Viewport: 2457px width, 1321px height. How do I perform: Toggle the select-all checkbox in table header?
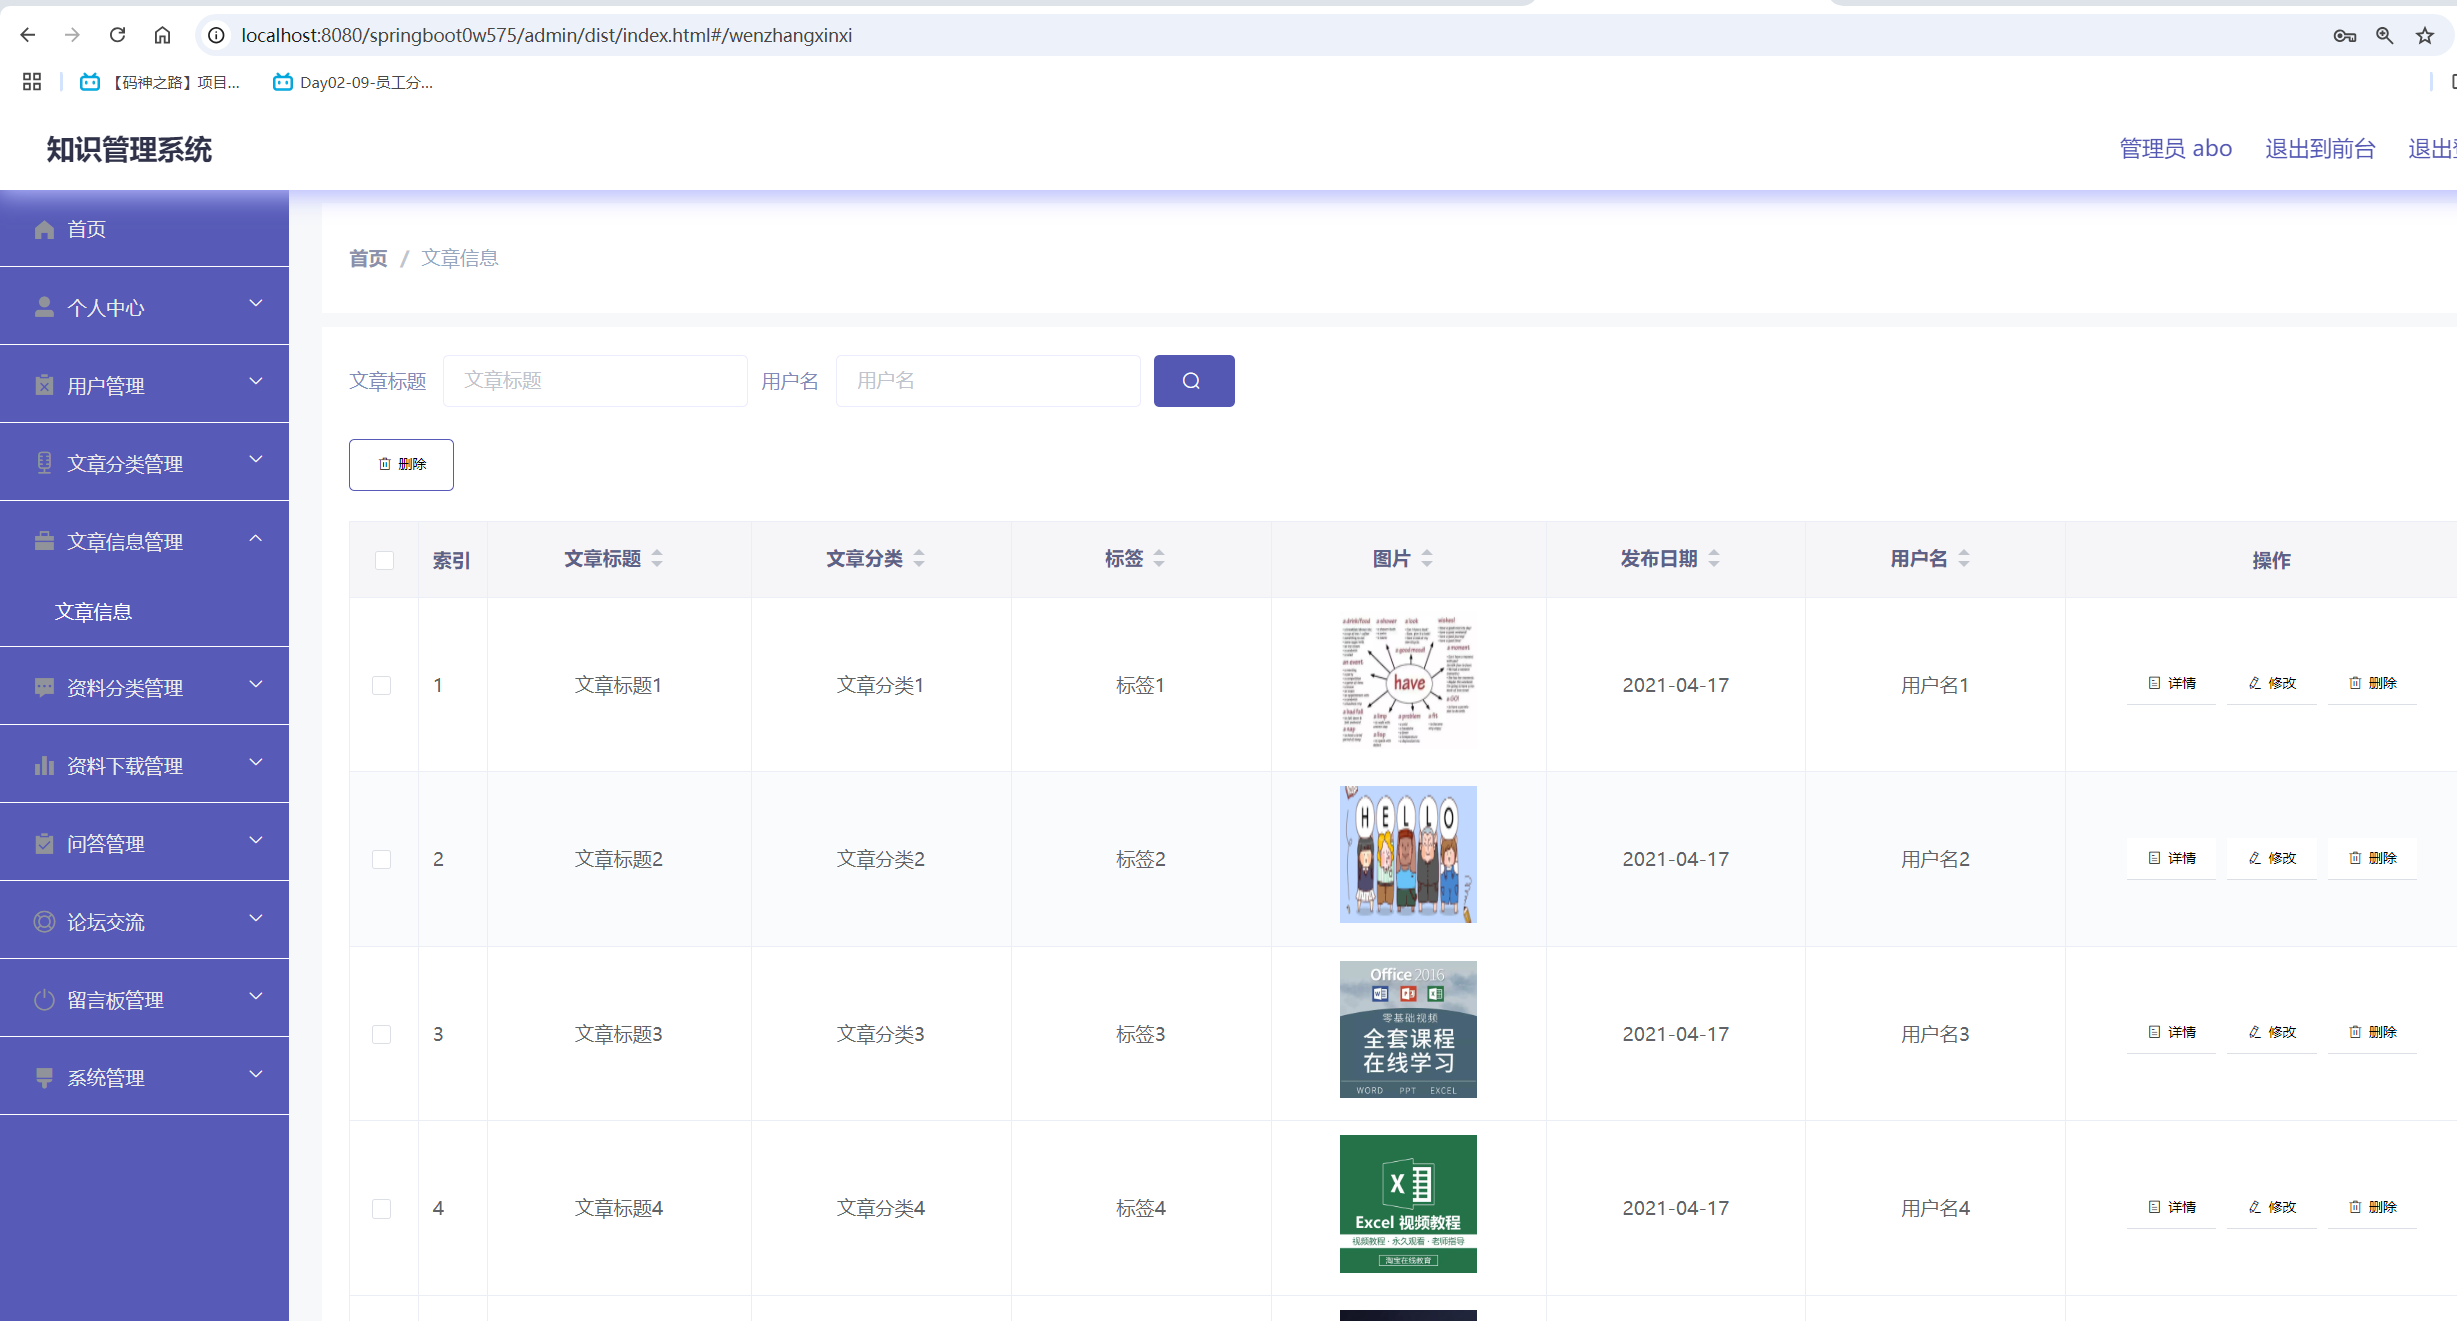point(384,560)
